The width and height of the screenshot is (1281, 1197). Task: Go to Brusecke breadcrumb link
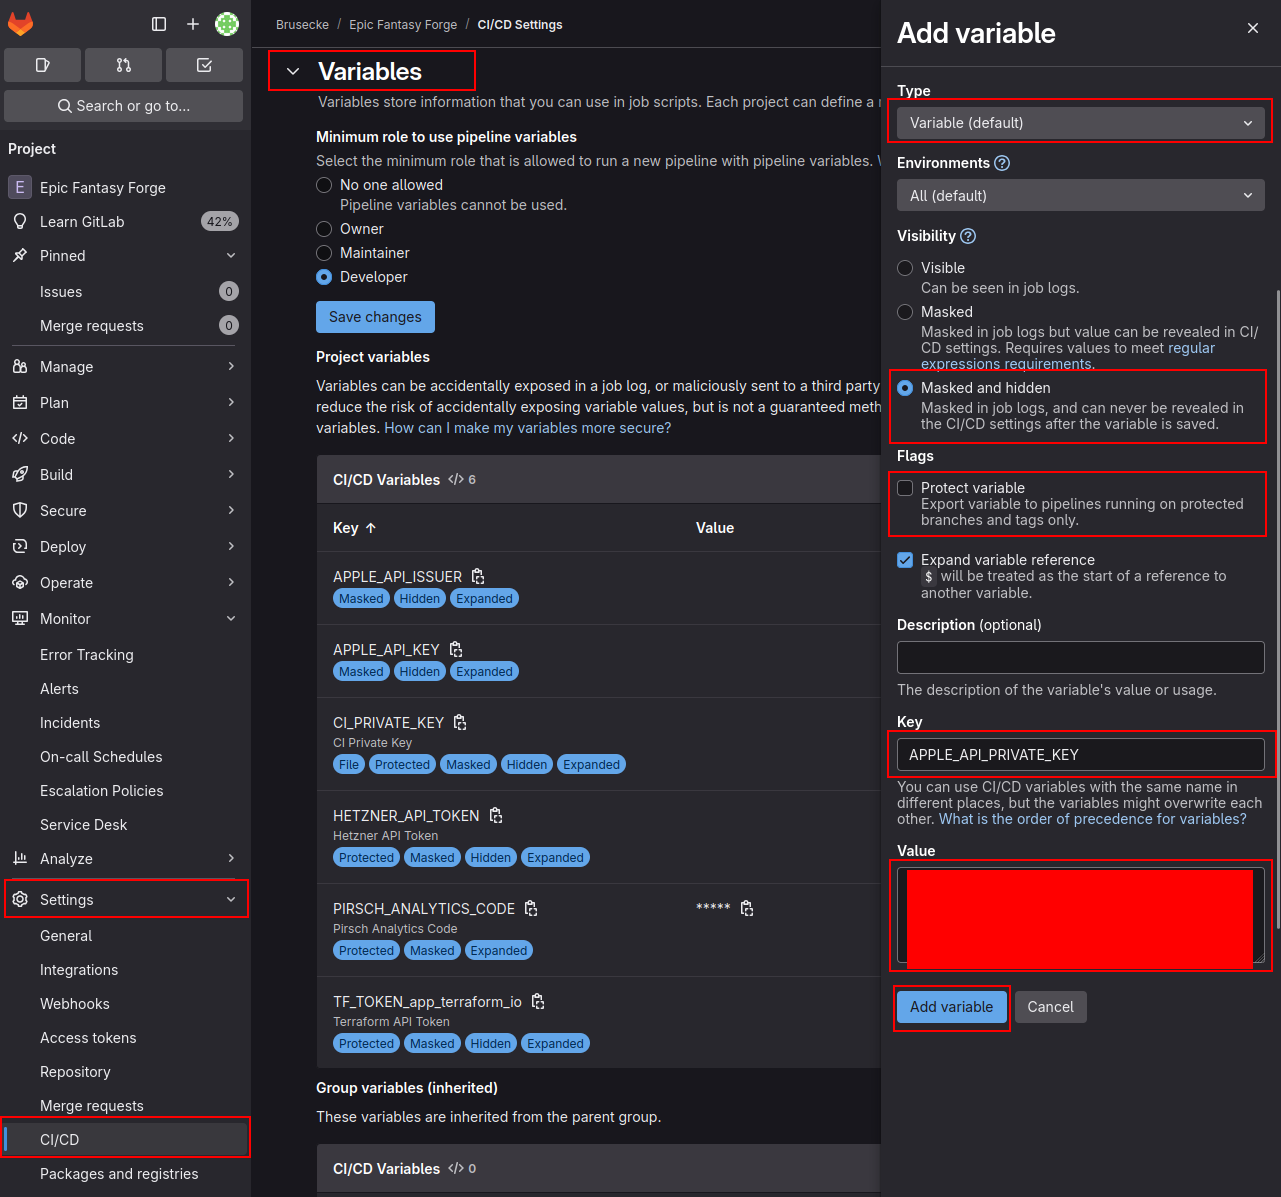click(302, 25)
